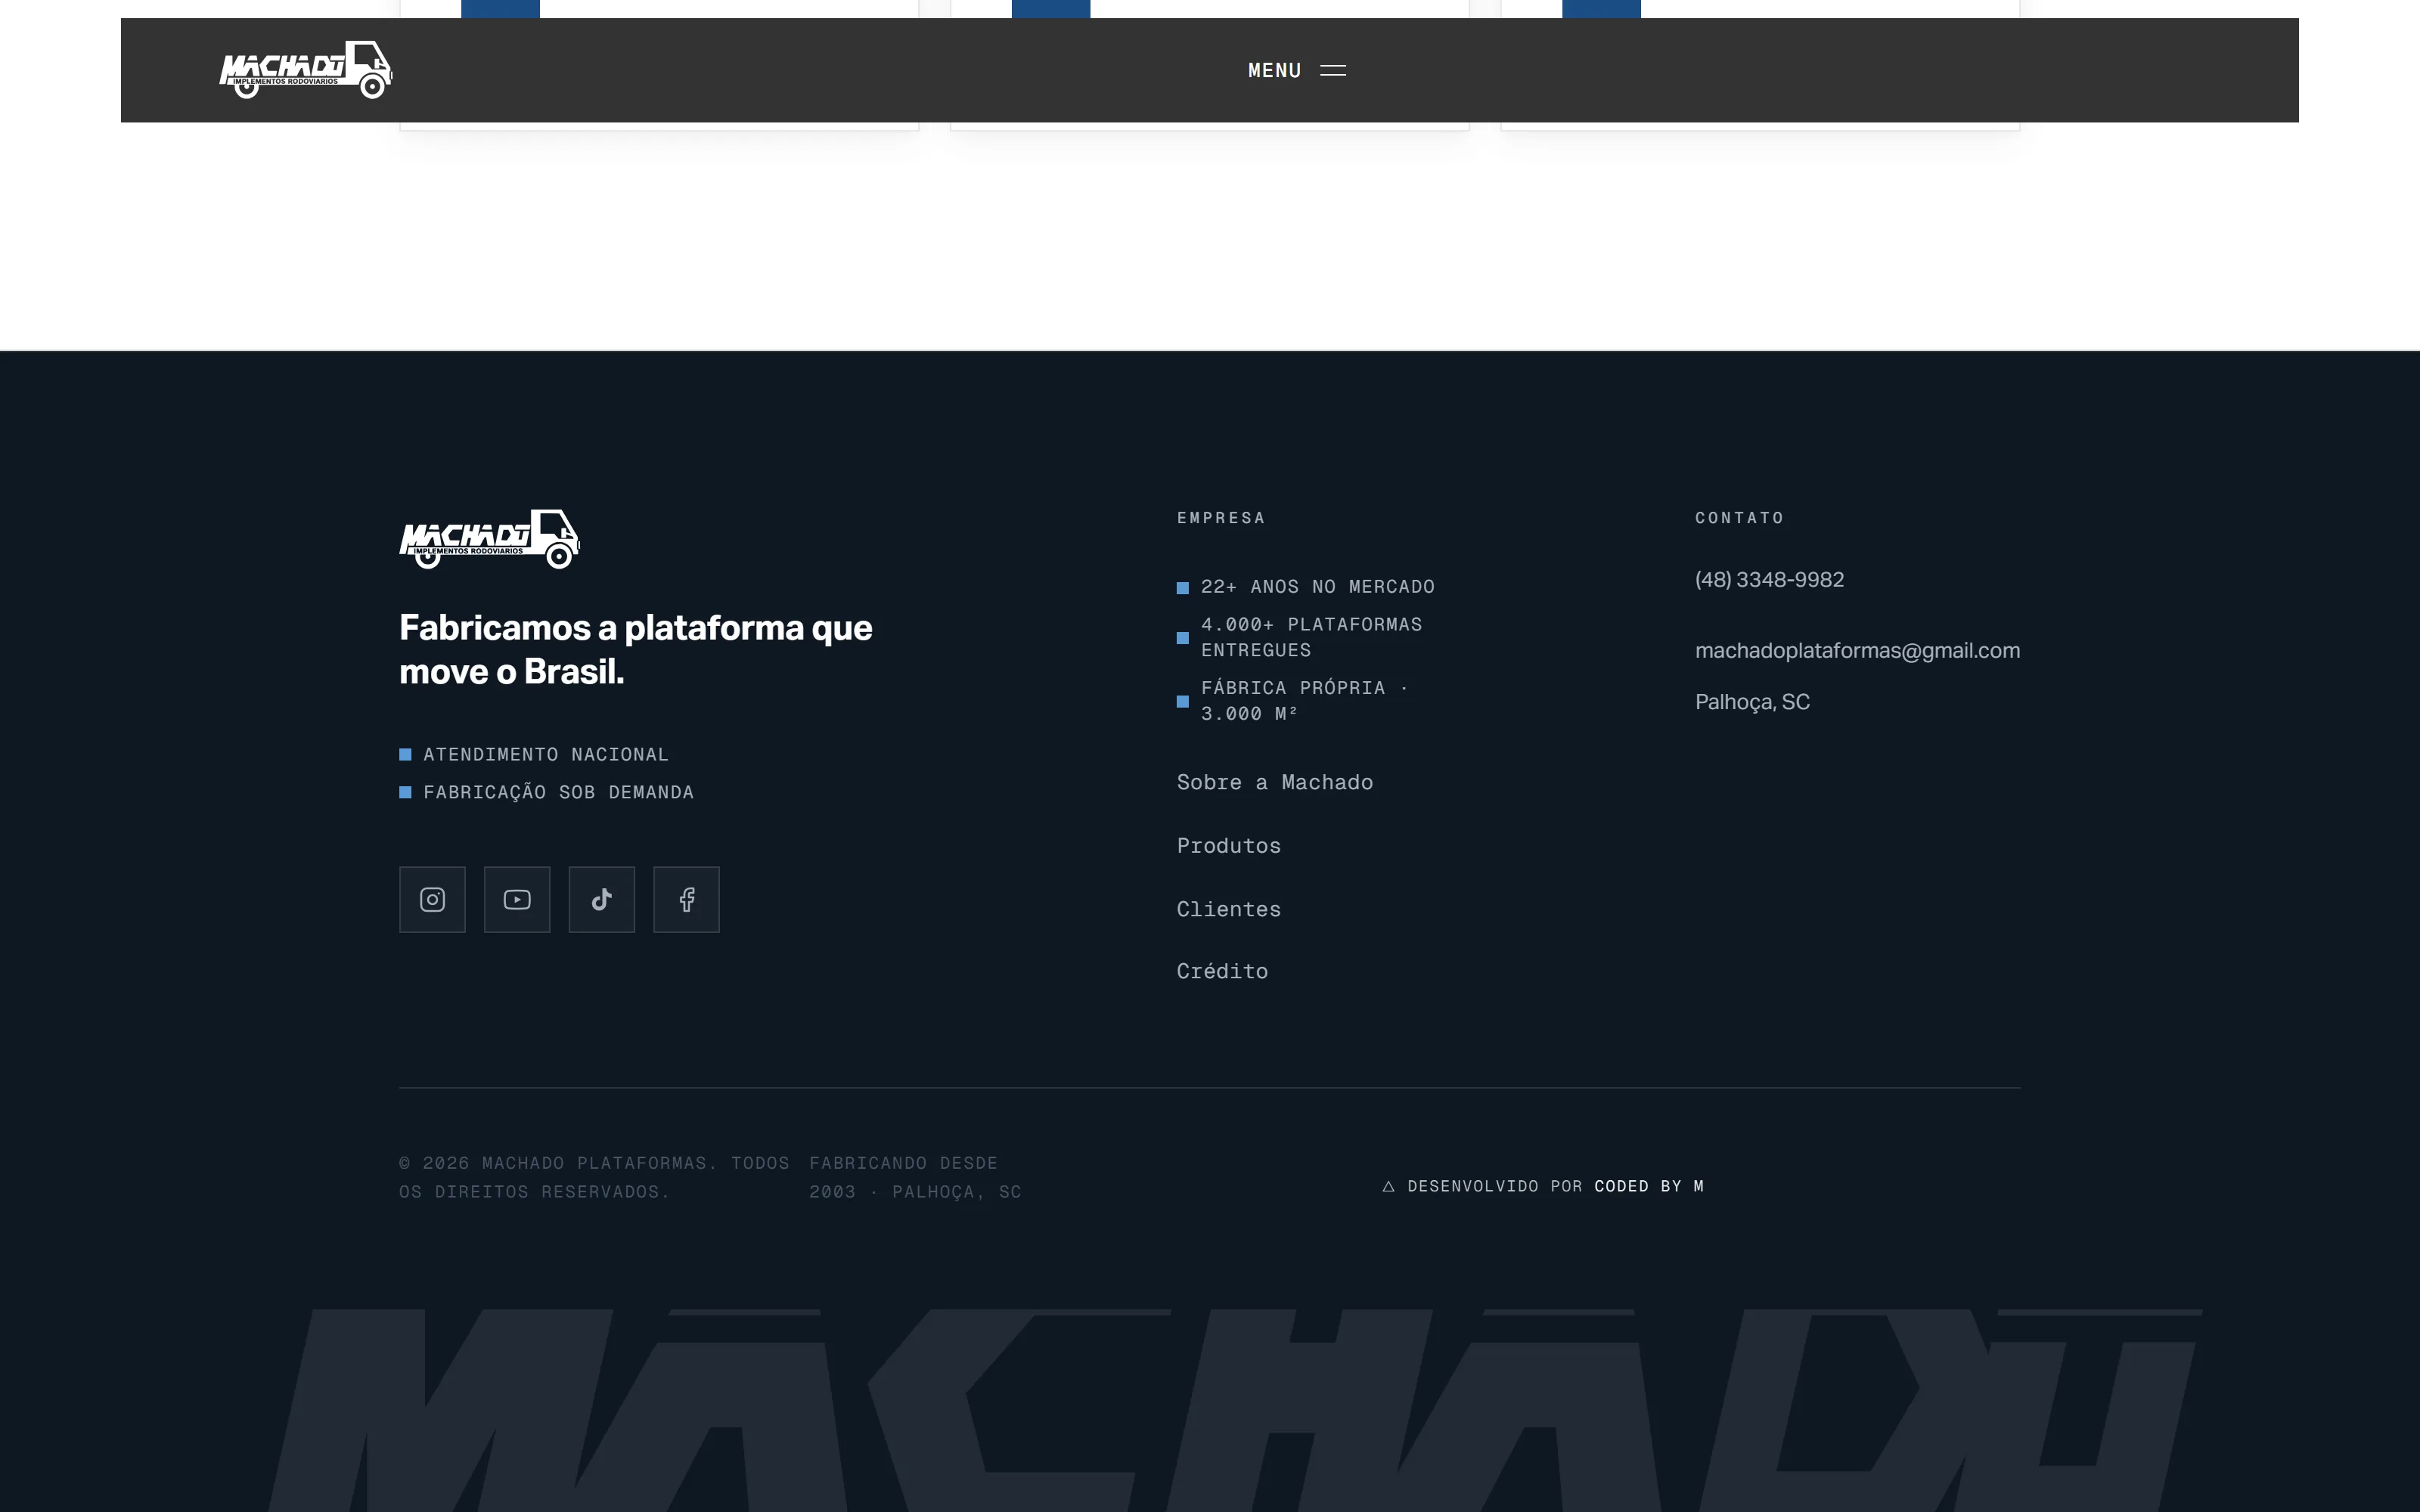Open the Clientes footer link
This screenshot has height=1512, width=2420.
point(1228,909)
